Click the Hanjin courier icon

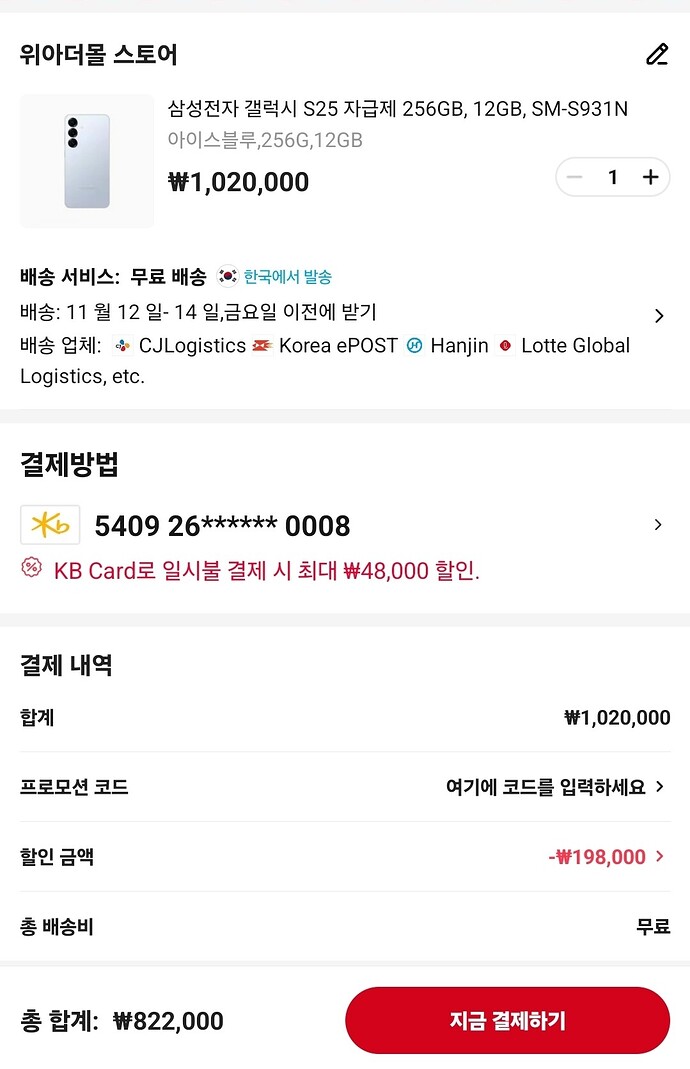[413, 345]
